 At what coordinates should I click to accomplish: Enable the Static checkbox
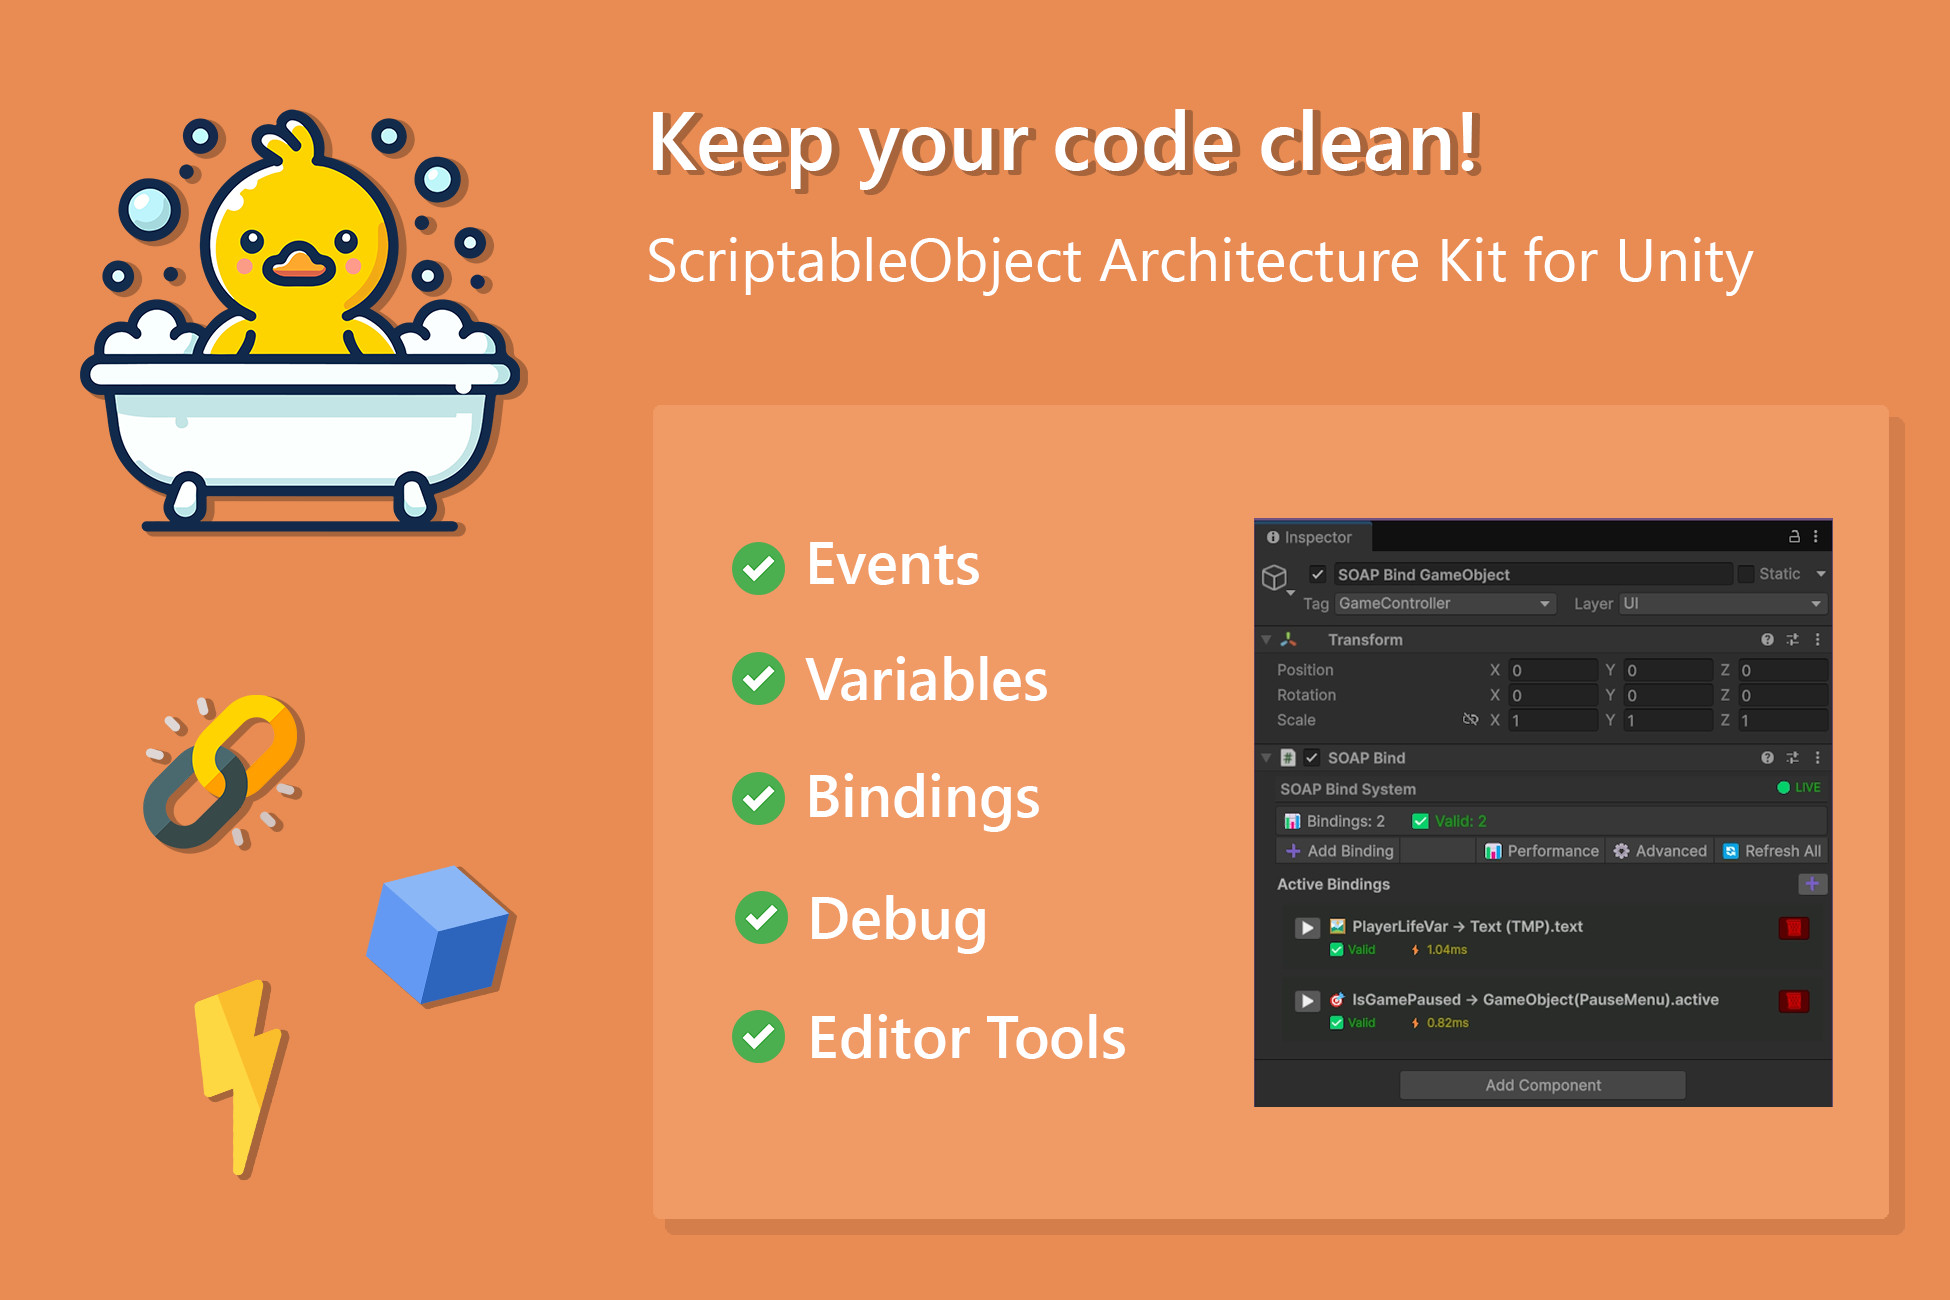[1746, 574]
